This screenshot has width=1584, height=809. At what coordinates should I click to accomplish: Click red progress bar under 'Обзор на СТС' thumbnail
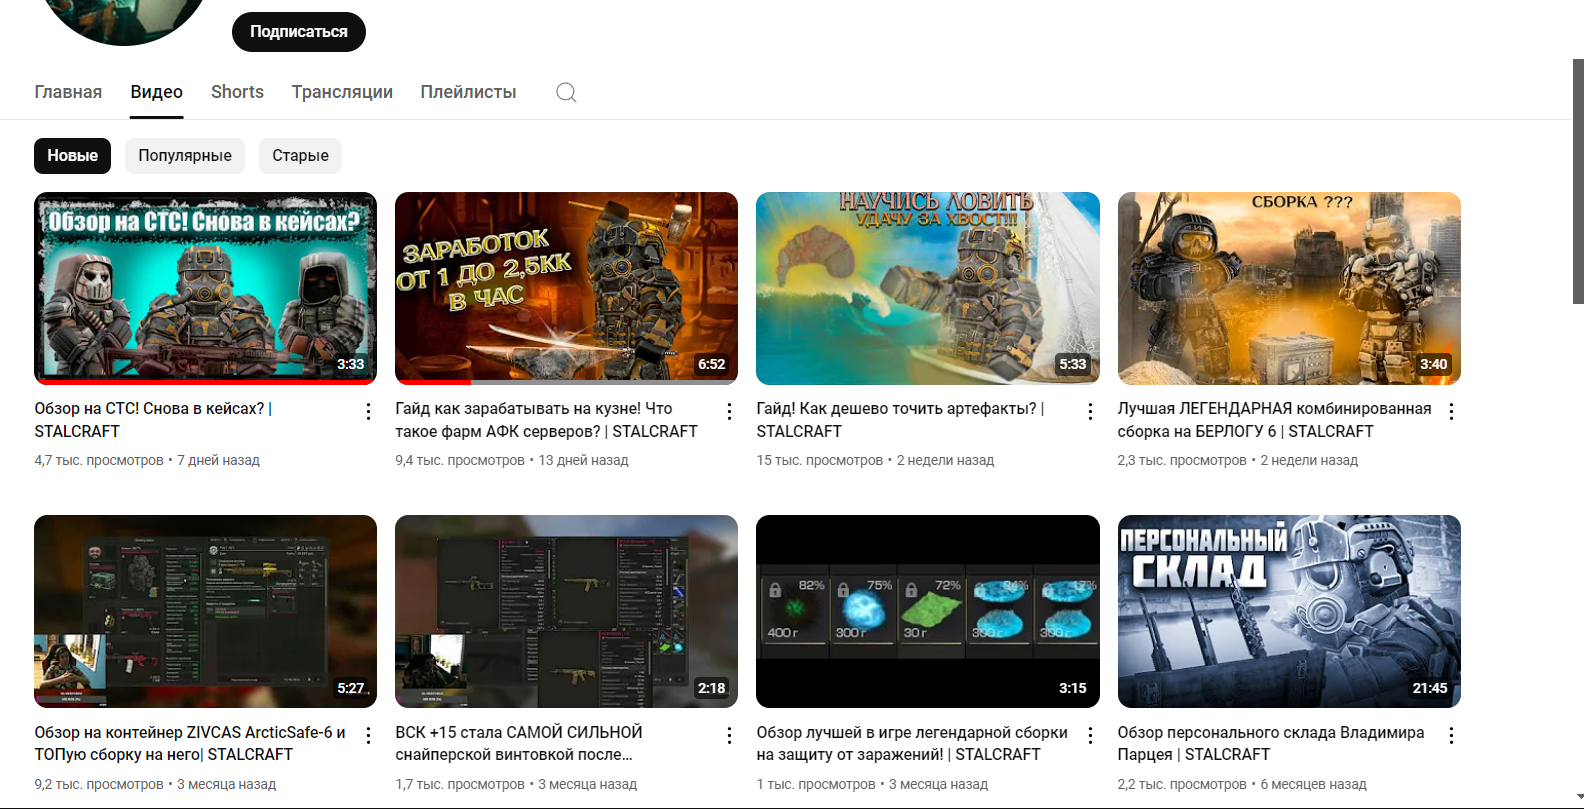(205, 382)
